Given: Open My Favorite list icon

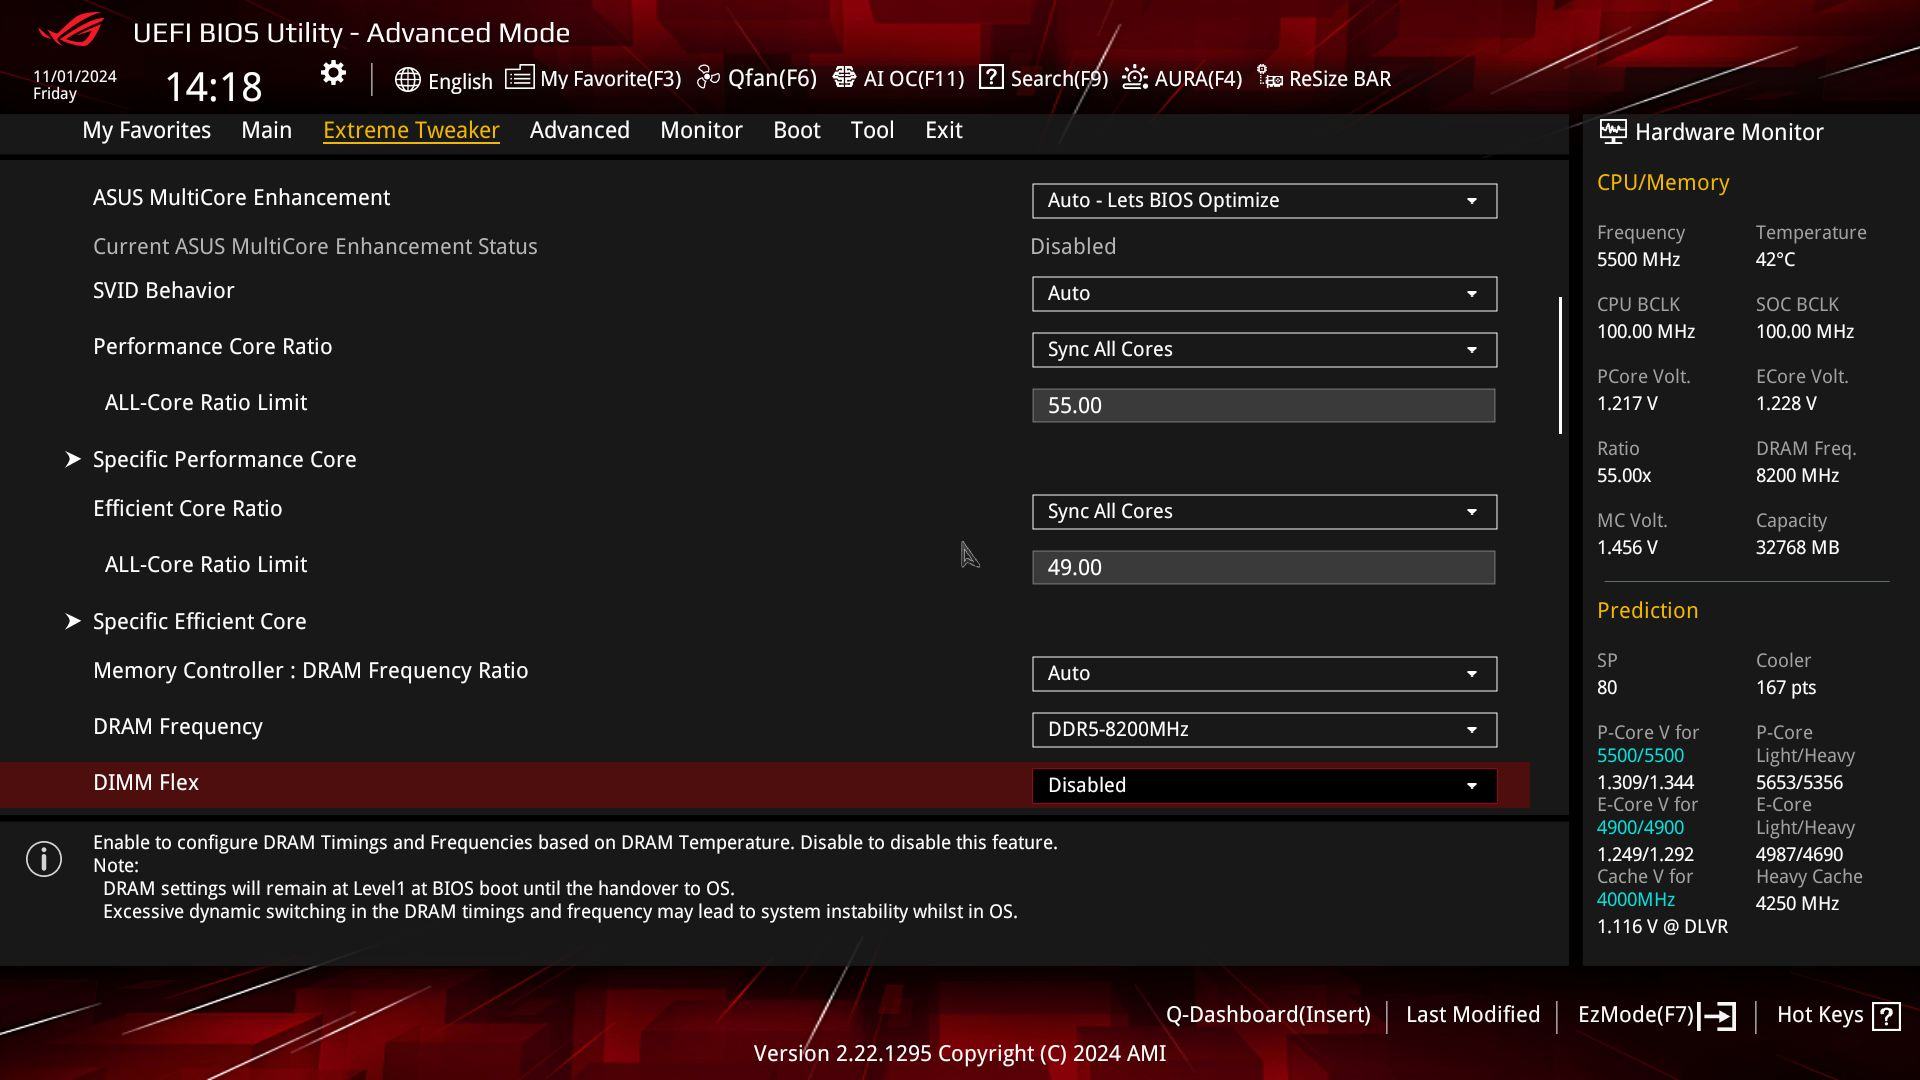Looking at the screenshot, I should [x=519, y=78].
